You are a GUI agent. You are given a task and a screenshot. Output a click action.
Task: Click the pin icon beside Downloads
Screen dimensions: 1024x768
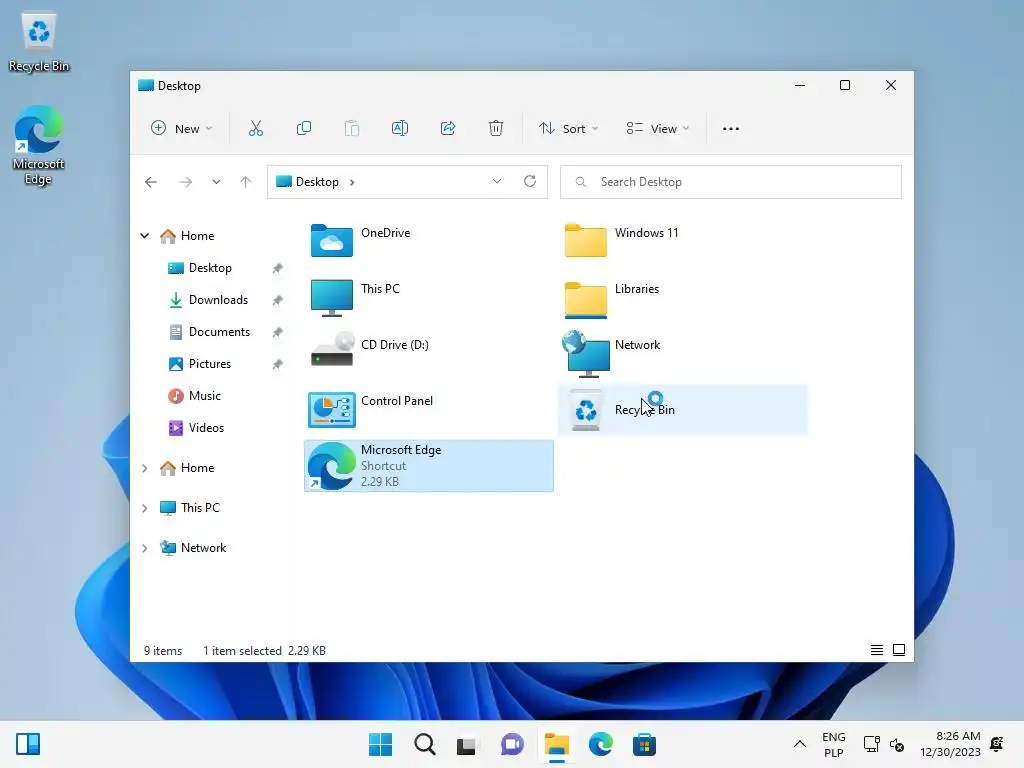coord(278,300)
